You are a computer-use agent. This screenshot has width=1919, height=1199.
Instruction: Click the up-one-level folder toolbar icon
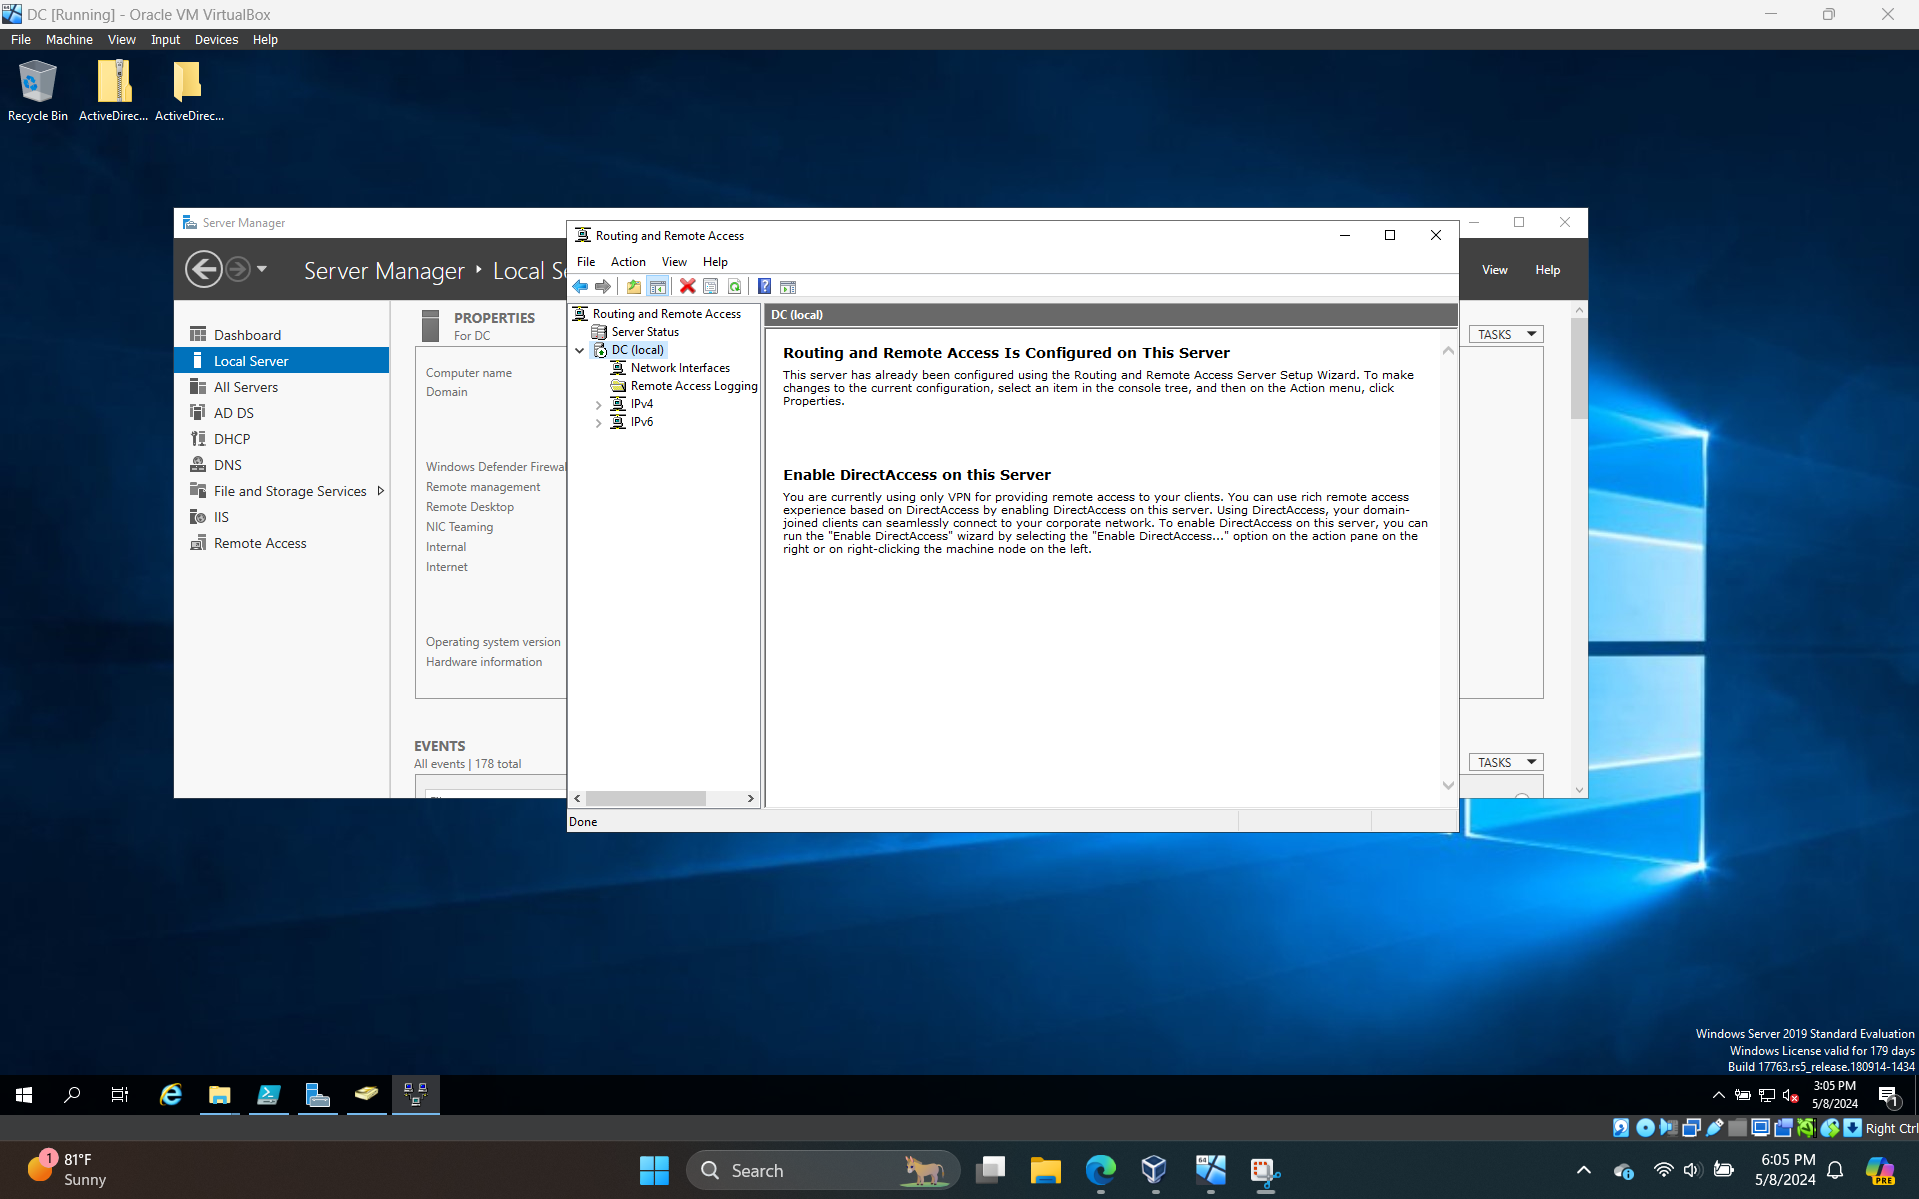coord(633,286)
